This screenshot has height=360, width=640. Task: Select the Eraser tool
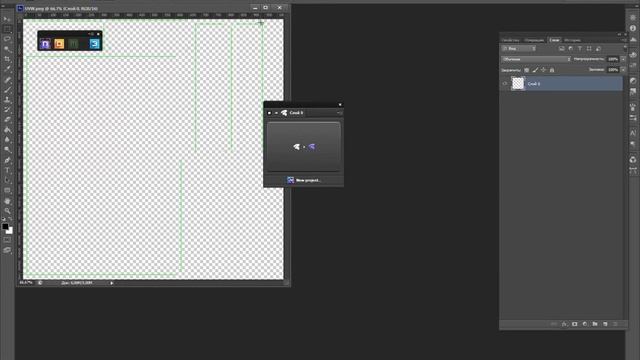pos(7,120)
